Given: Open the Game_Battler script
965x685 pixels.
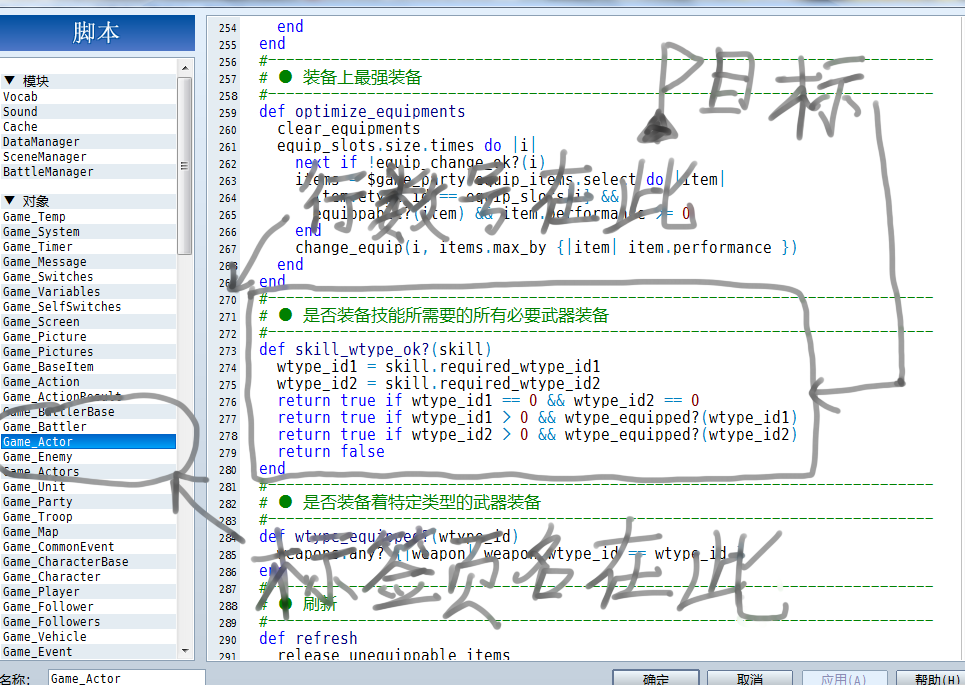Looking at the screenshot, I should 88,427.
